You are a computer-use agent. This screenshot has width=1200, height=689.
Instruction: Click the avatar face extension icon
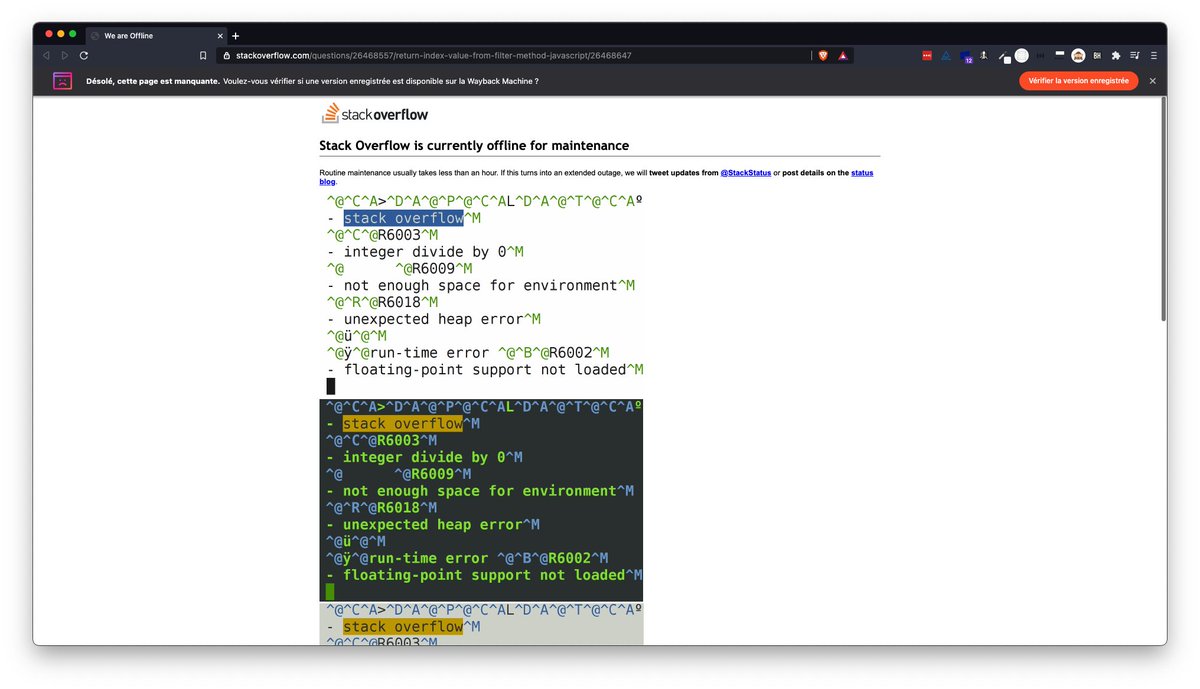[1078, 56]
